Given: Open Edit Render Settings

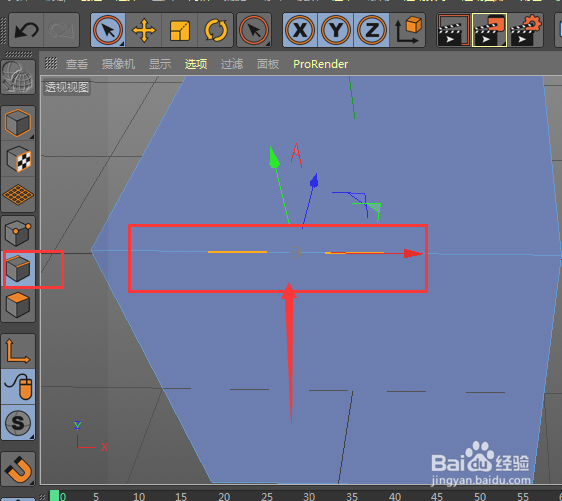Looking at the screenshot, I should pos(525,30).
